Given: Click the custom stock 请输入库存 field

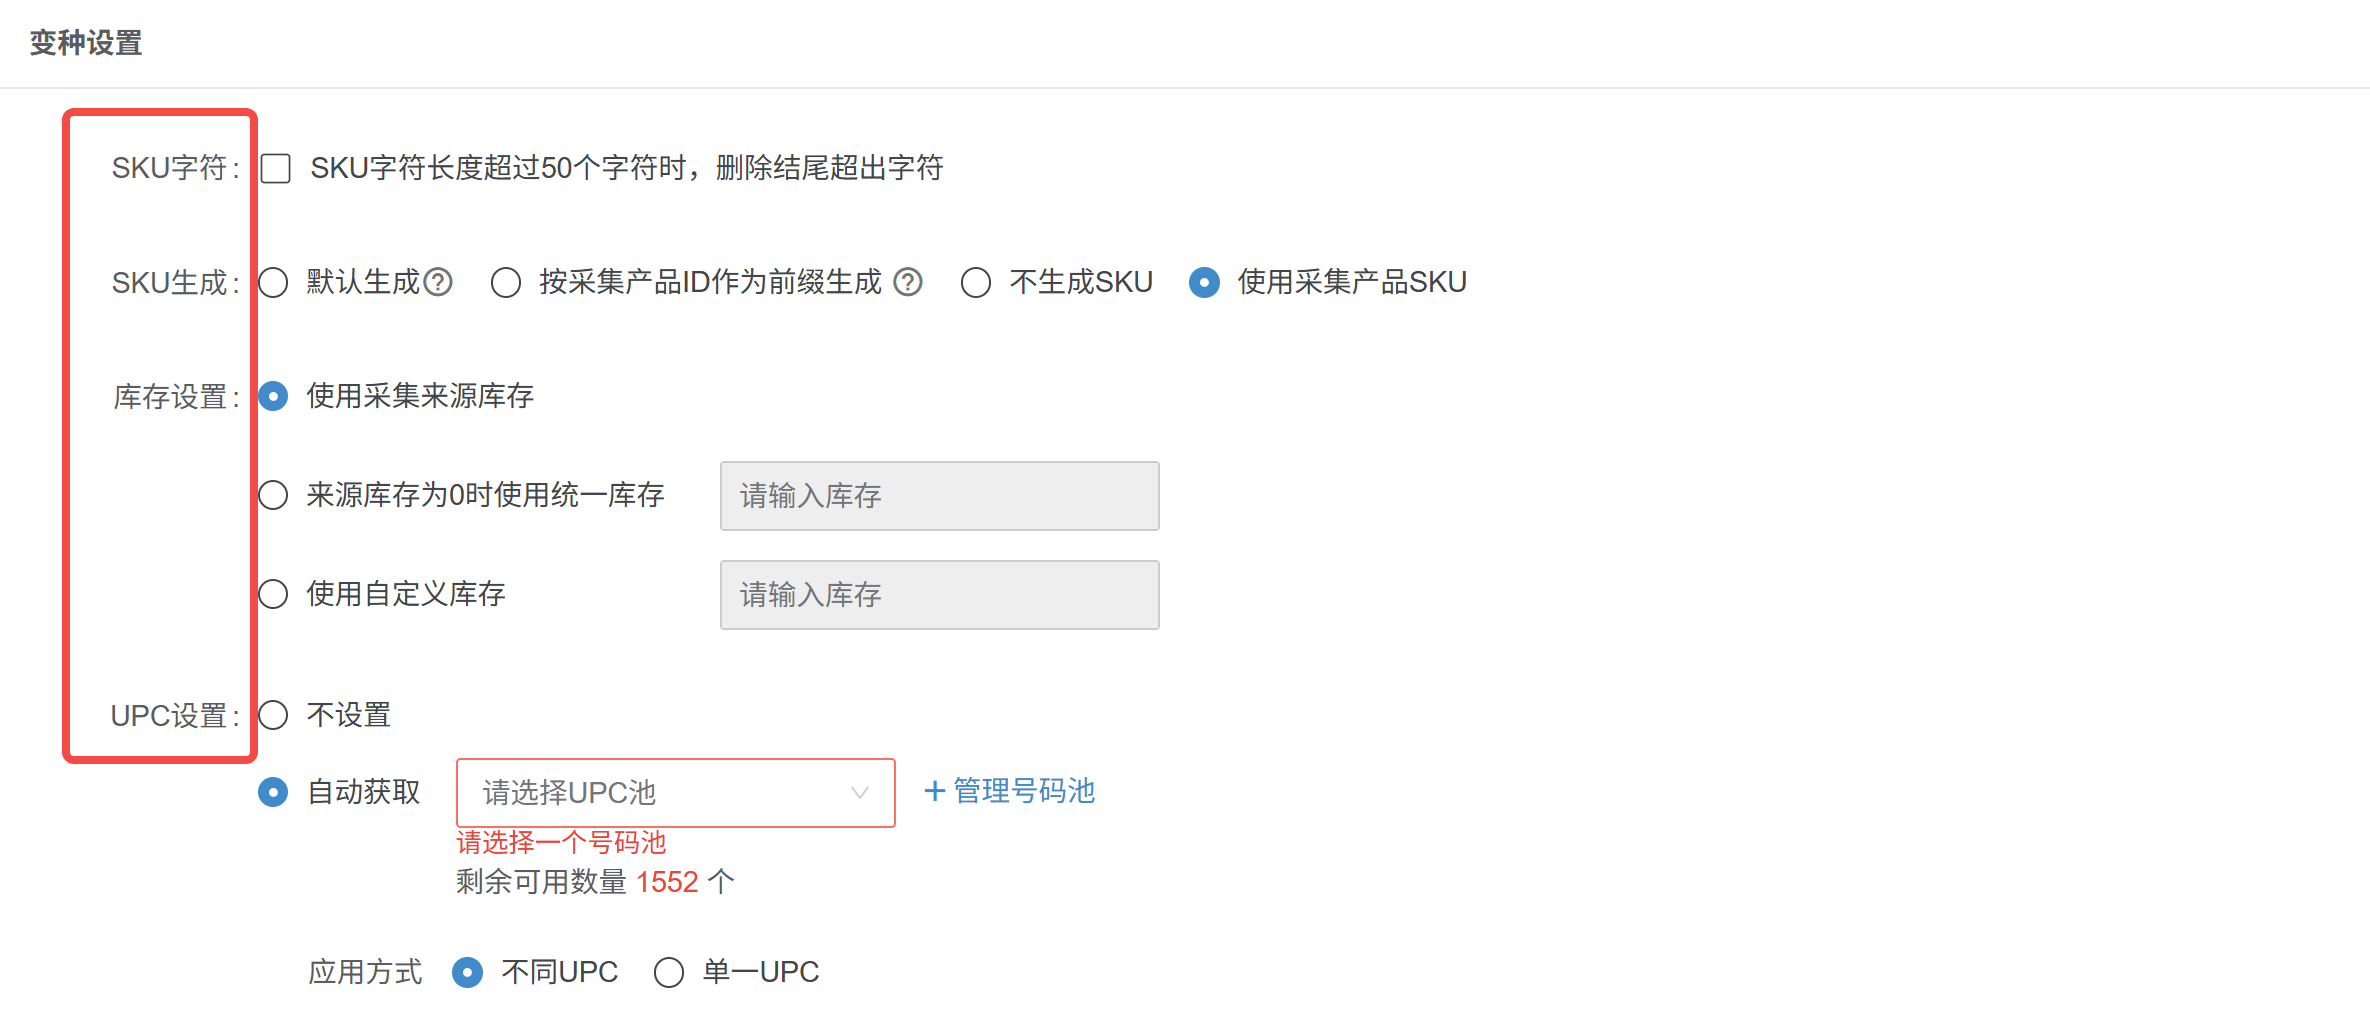Looking at the screenshot, I should point(939,595).
